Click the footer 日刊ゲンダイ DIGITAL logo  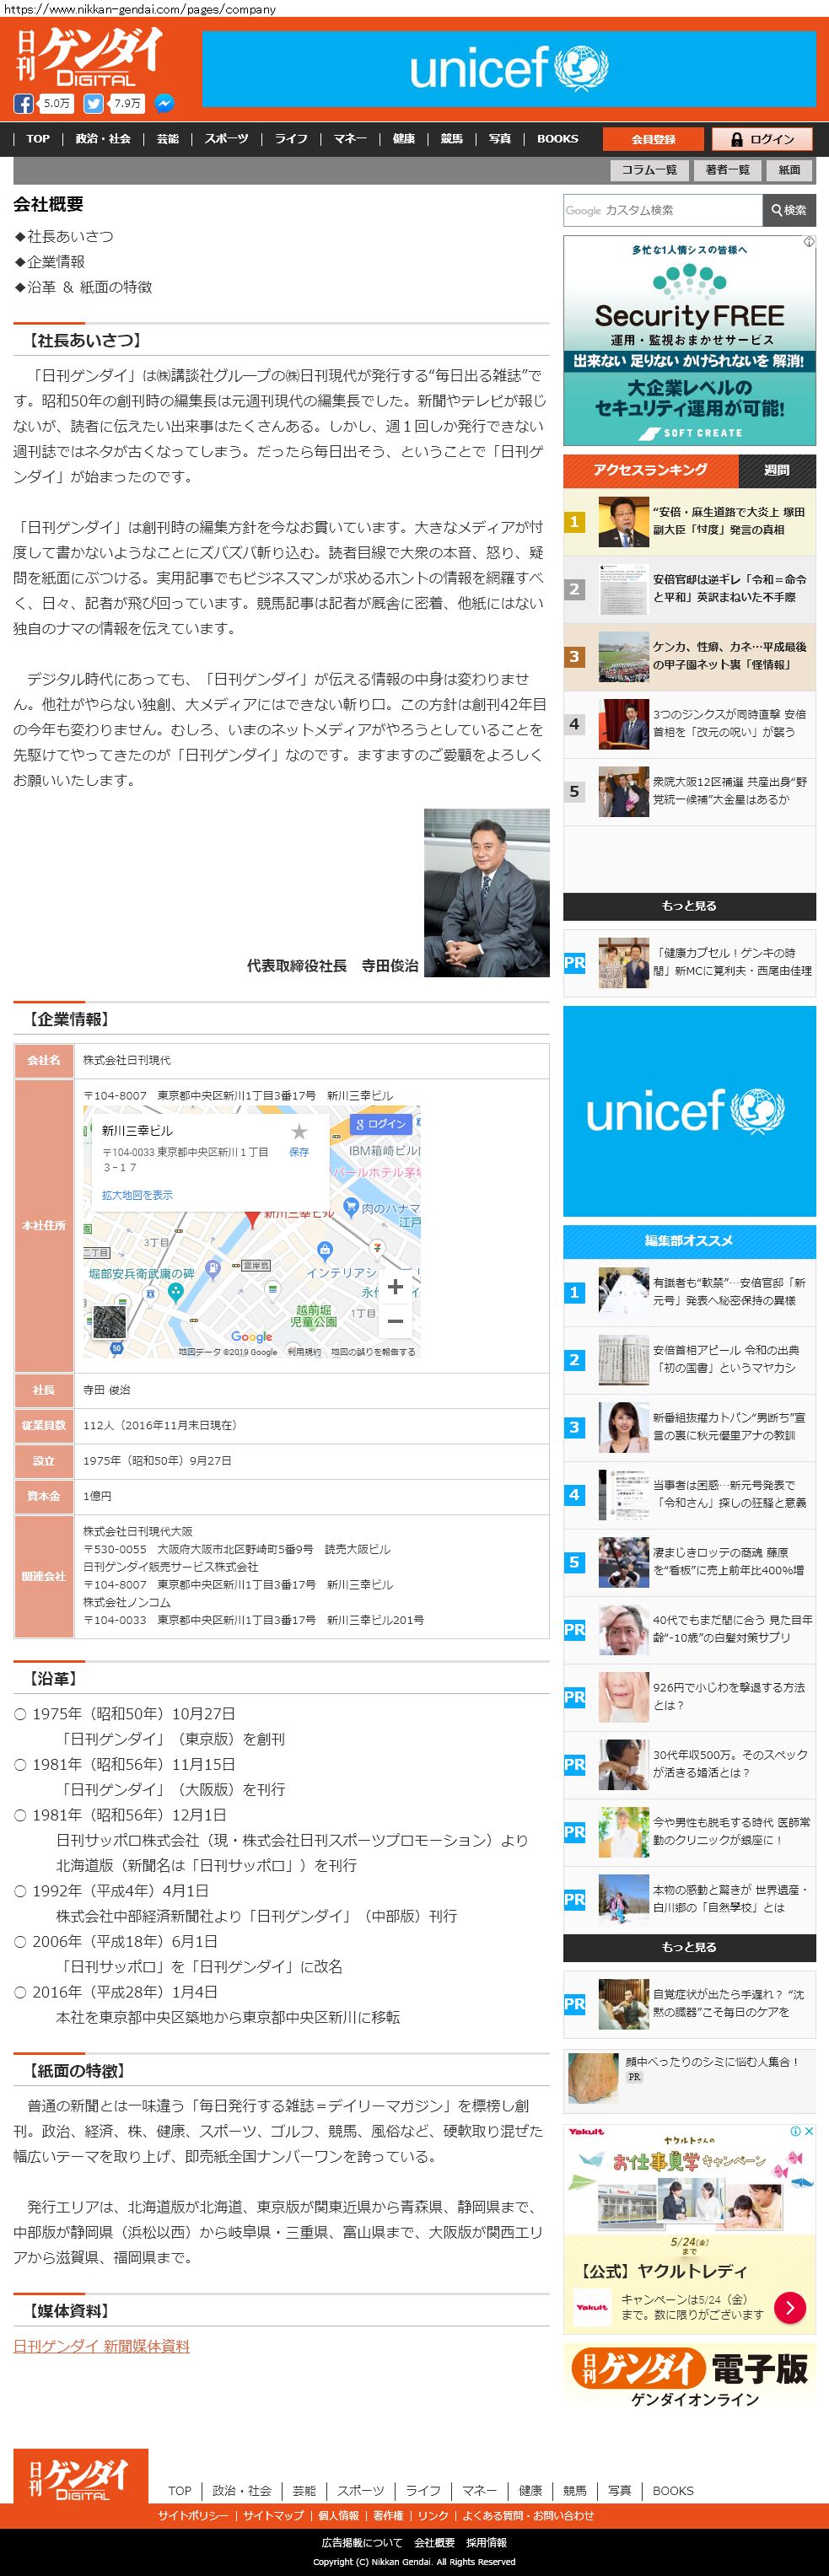pyautogui.click(x=81, y=2477)
